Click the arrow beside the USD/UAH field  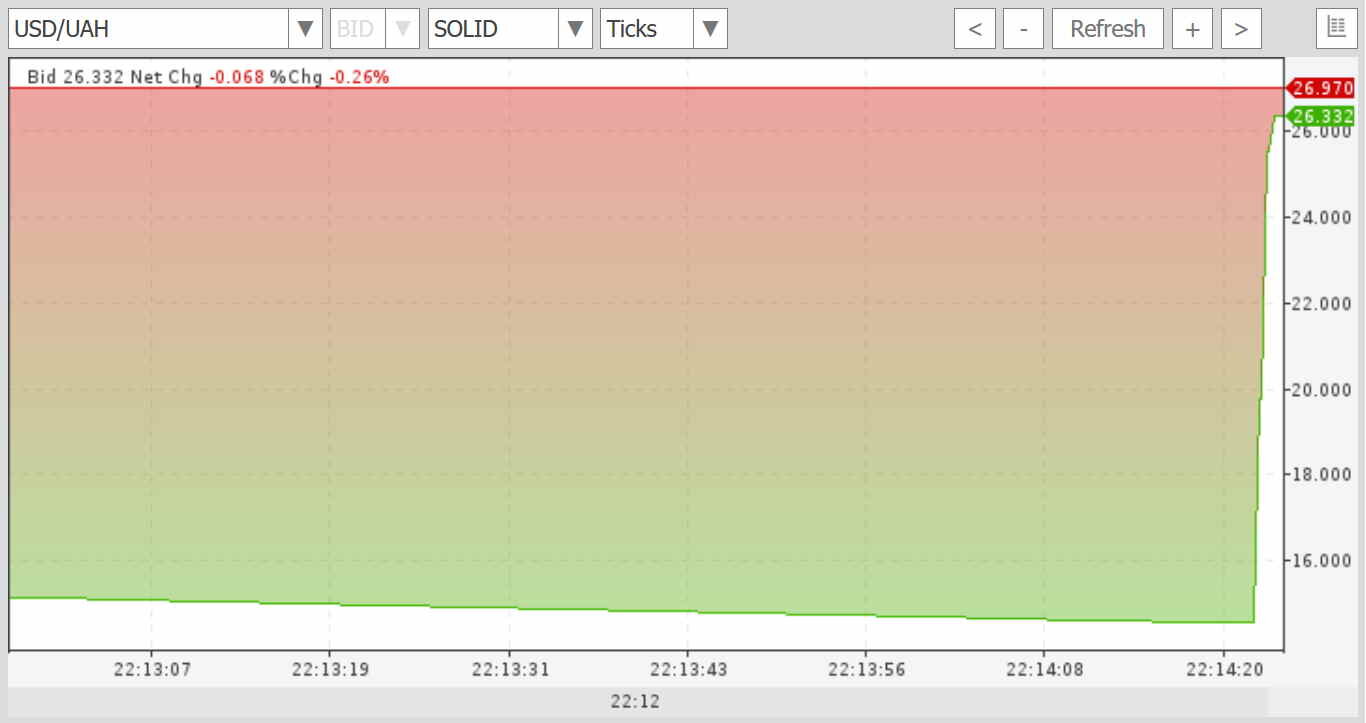305,29
